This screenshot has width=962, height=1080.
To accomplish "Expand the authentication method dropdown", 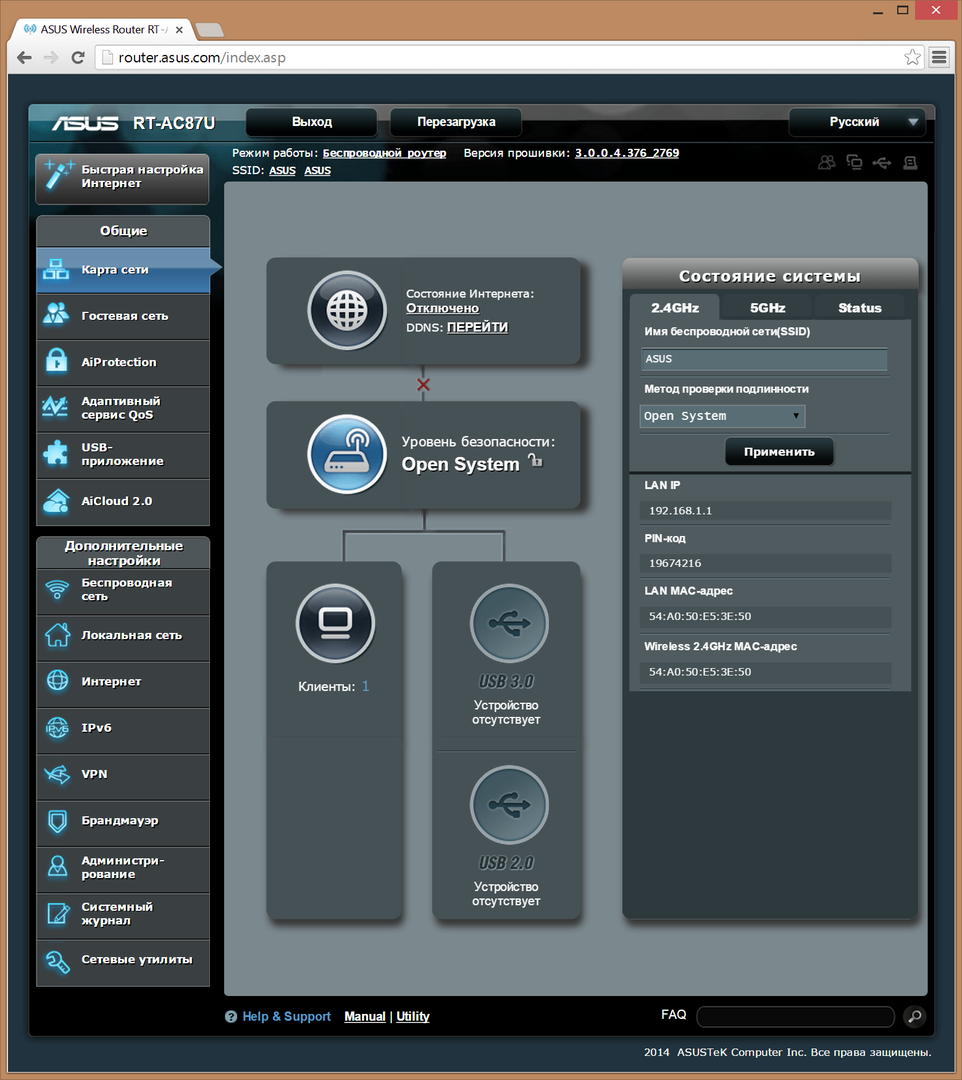I will click(x=722, y=416).
